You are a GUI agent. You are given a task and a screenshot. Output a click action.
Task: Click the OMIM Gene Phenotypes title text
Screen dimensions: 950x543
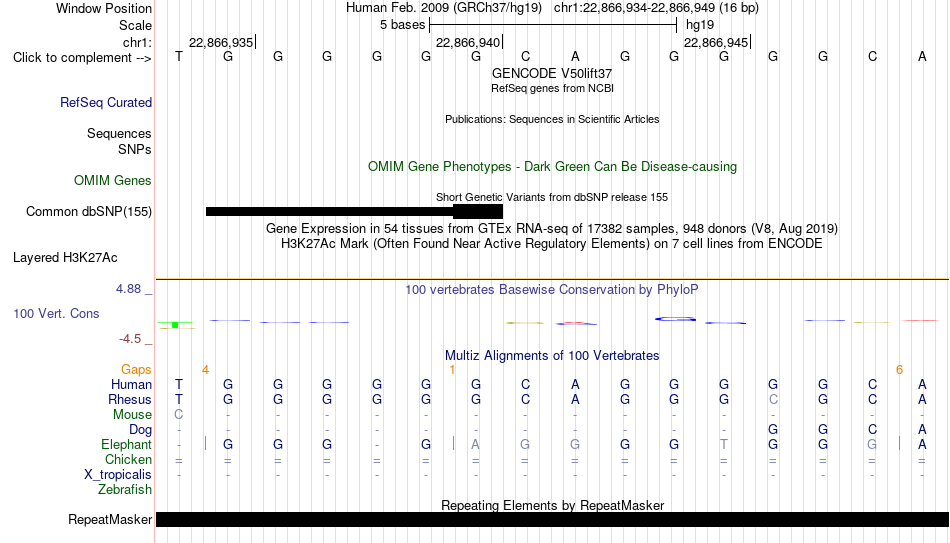[552, 167]
